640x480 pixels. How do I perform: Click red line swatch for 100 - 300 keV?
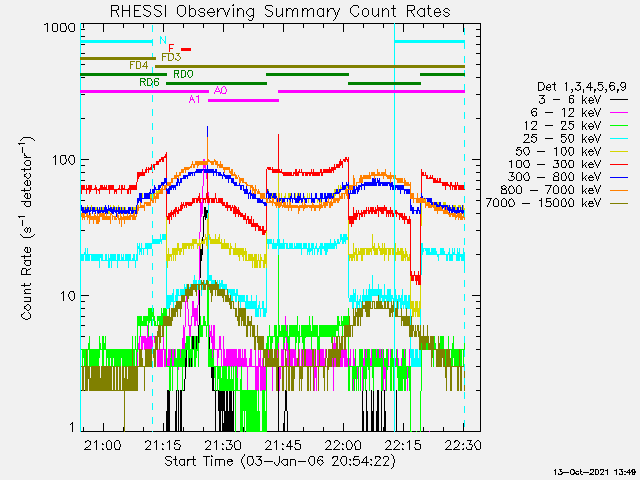point(619,164)
